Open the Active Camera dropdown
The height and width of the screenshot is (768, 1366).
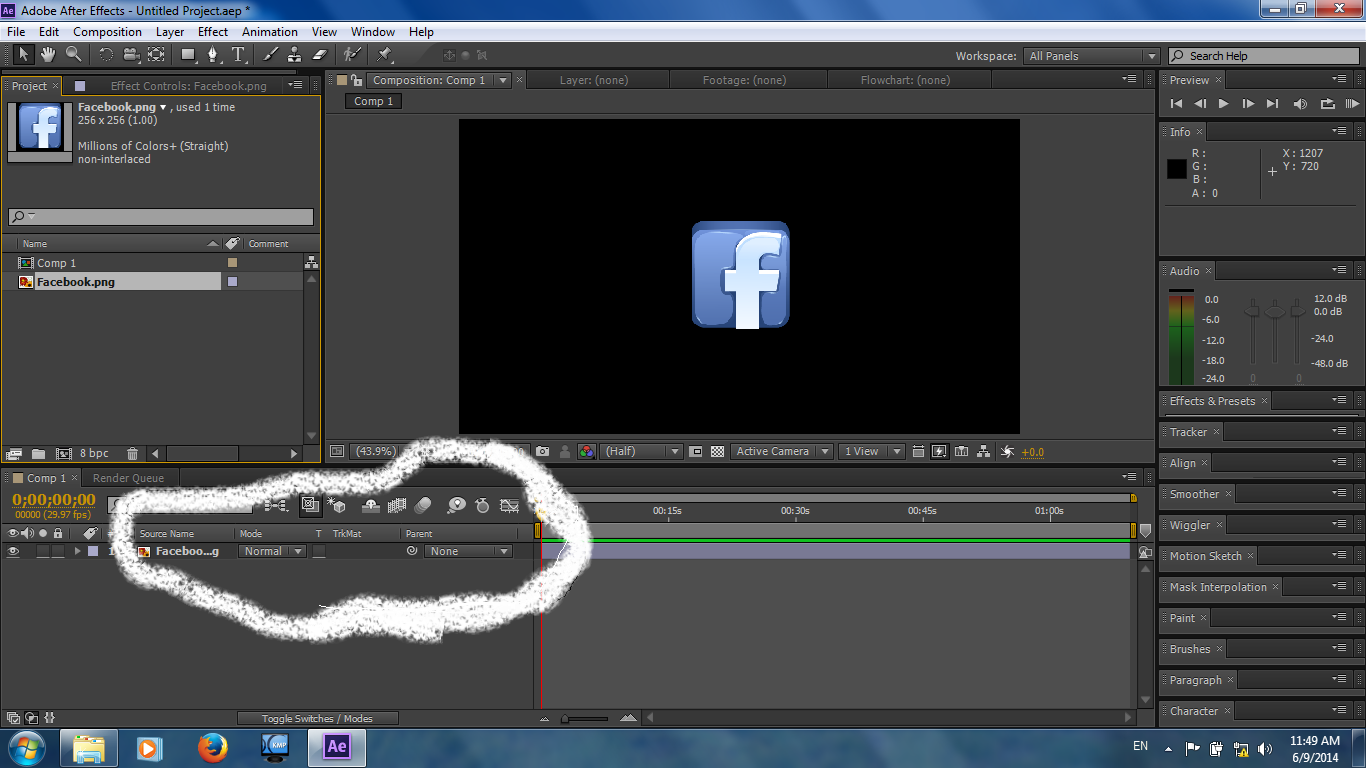[x=782, y=452]
